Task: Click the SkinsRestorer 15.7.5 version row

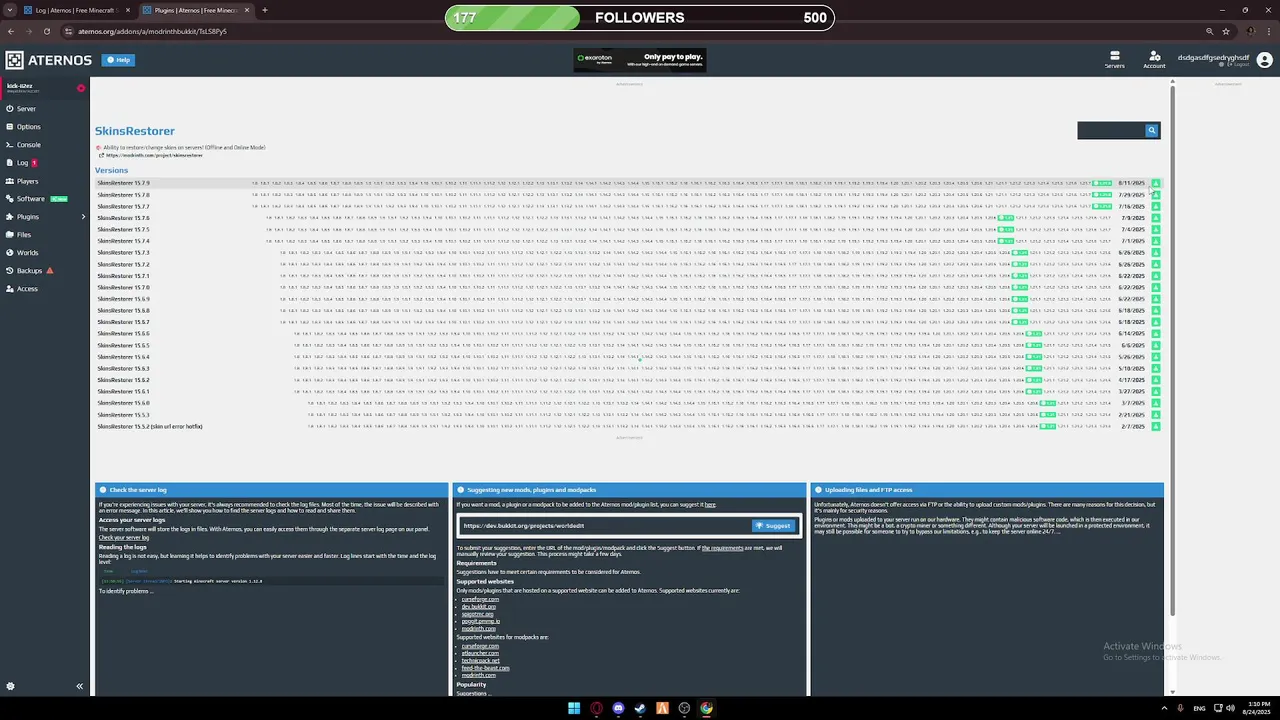Action: pyautogui.click(x=628, y=230)
